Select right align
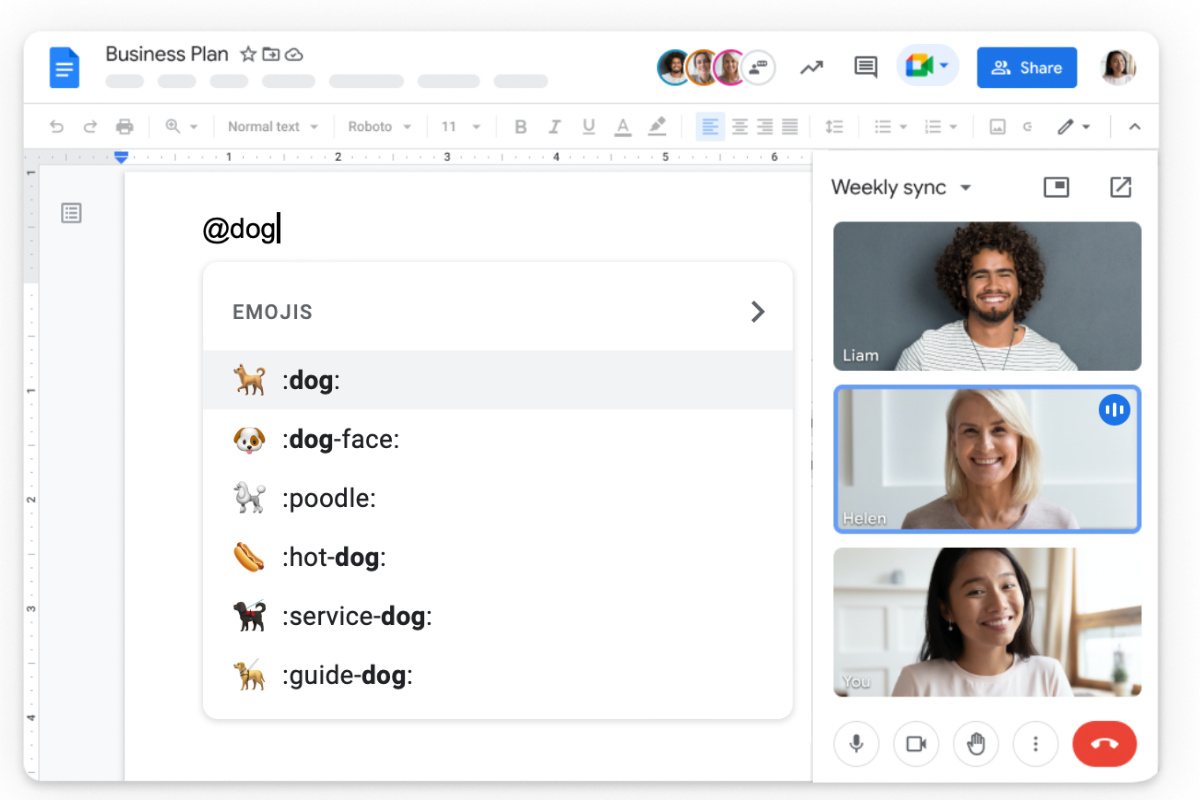Image resolution: width=1200 pixels, height=800 pixels. click(x=765, y=127)
